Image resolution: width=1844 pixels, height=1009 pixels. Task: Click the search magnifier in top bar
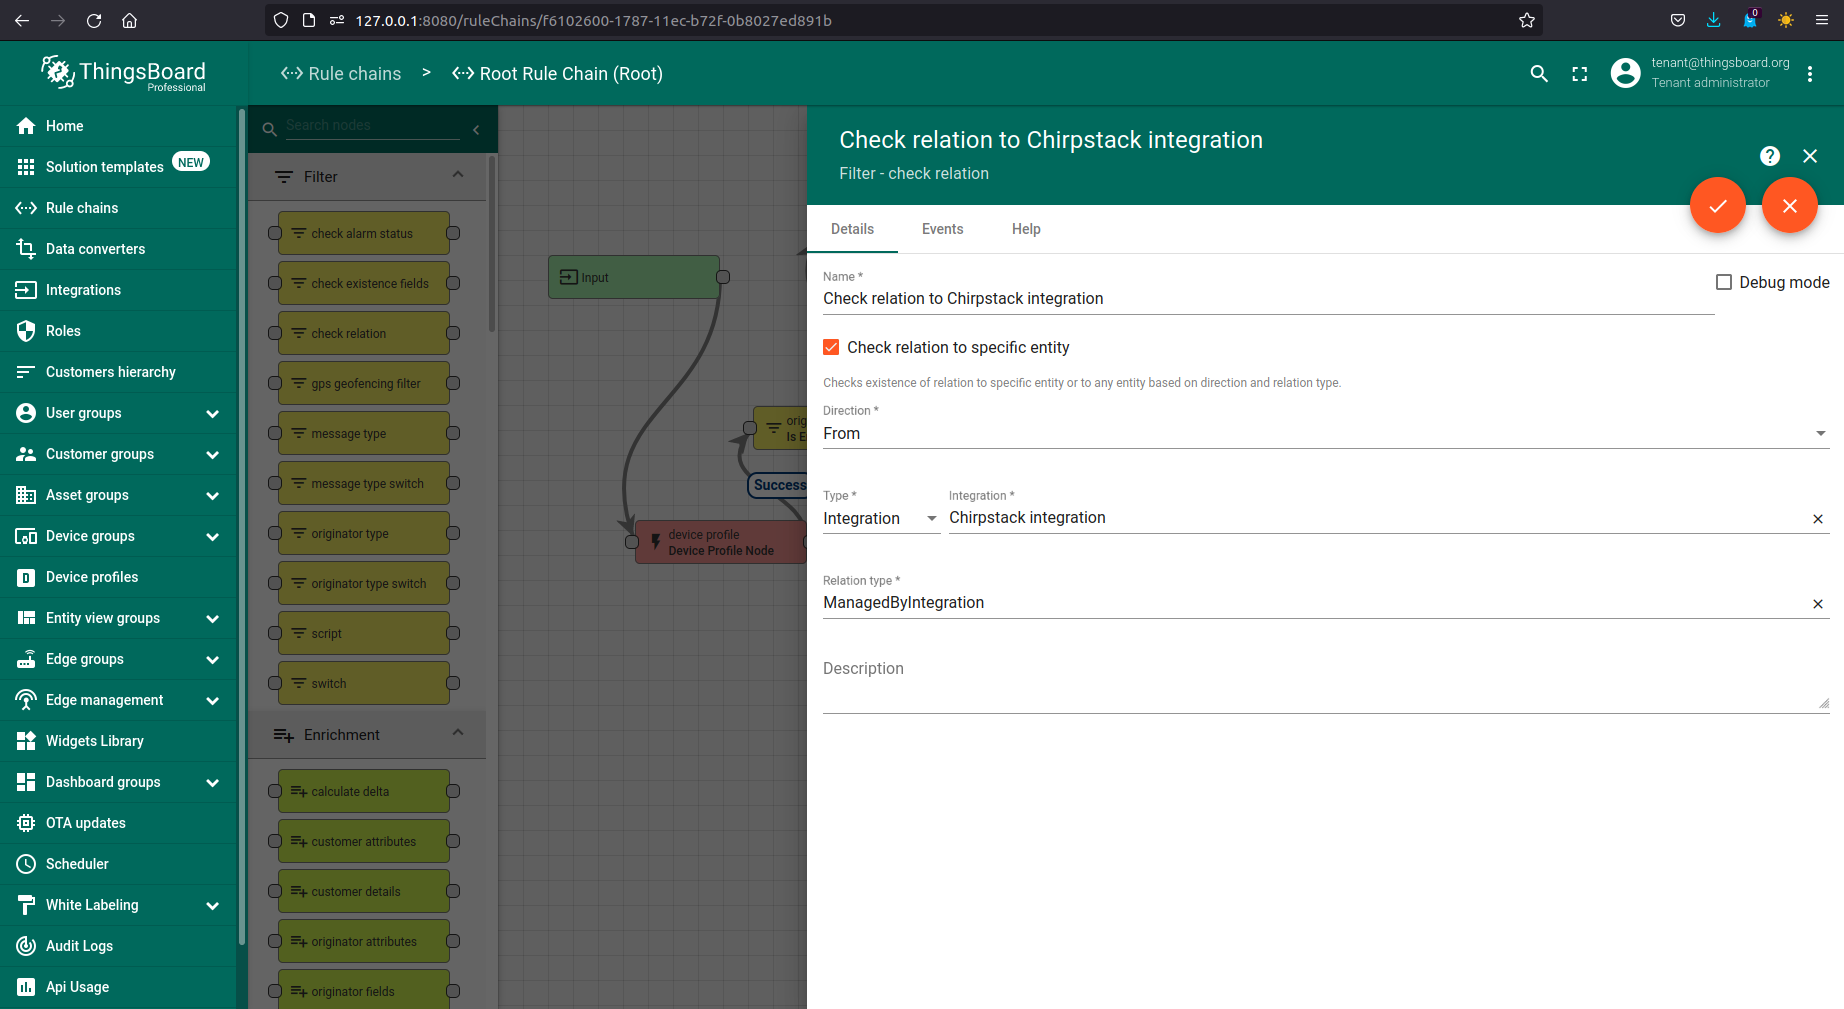1539,73
